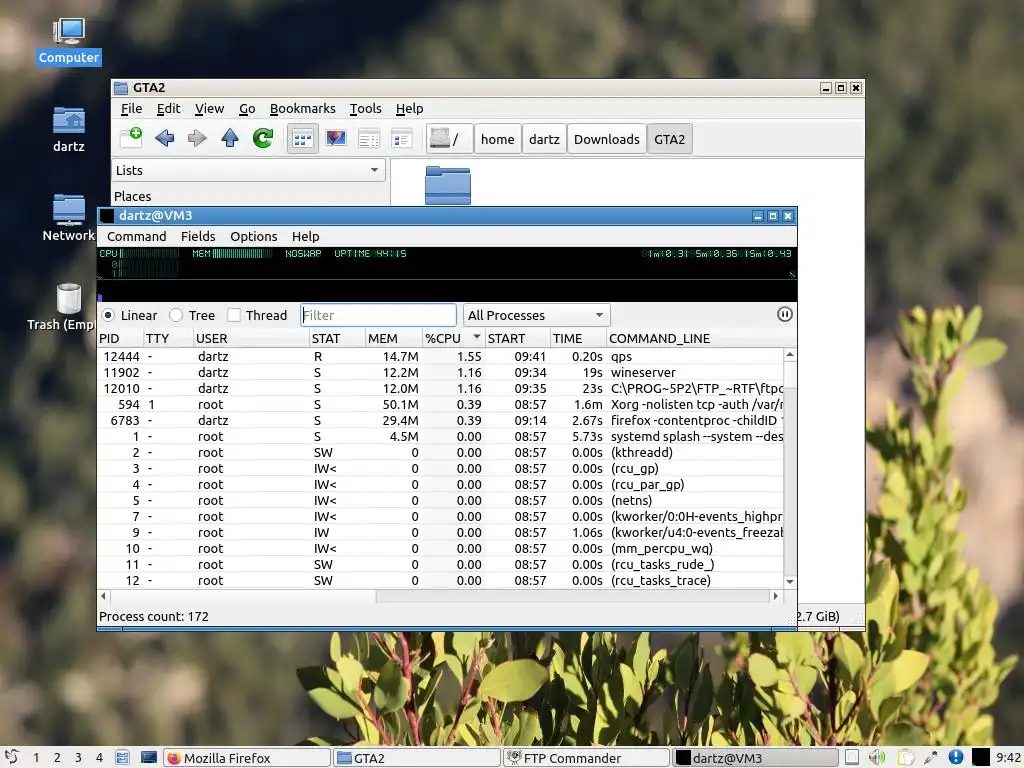Select the firefox -contentproc process row
Viewport: 1024px width, 768px height.
pyautogui.click(x=441, y=421)
